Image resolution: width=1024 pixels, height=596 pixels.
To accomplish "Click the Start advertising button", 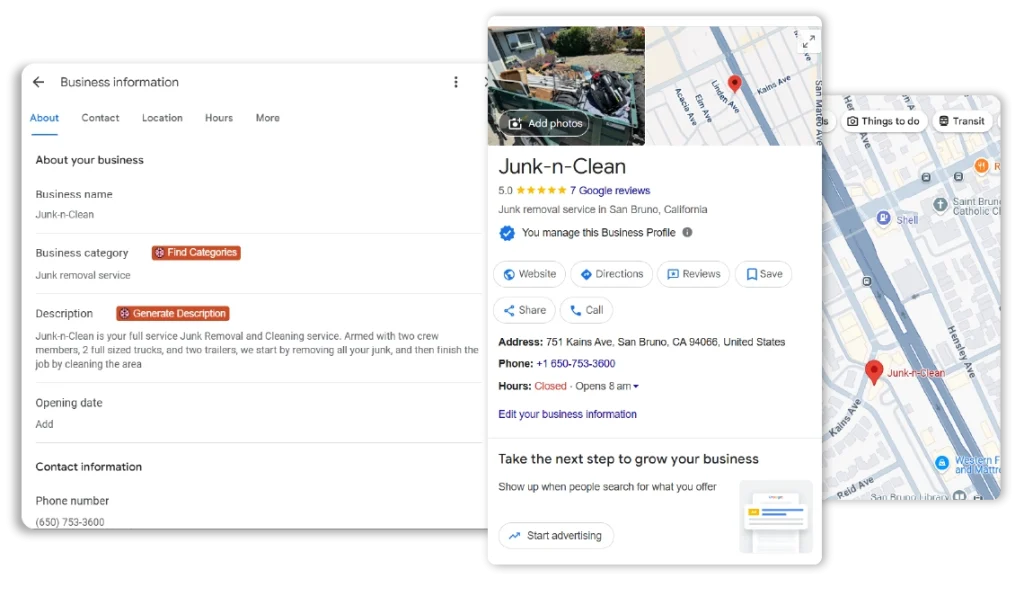I will [x=556, y=536].
